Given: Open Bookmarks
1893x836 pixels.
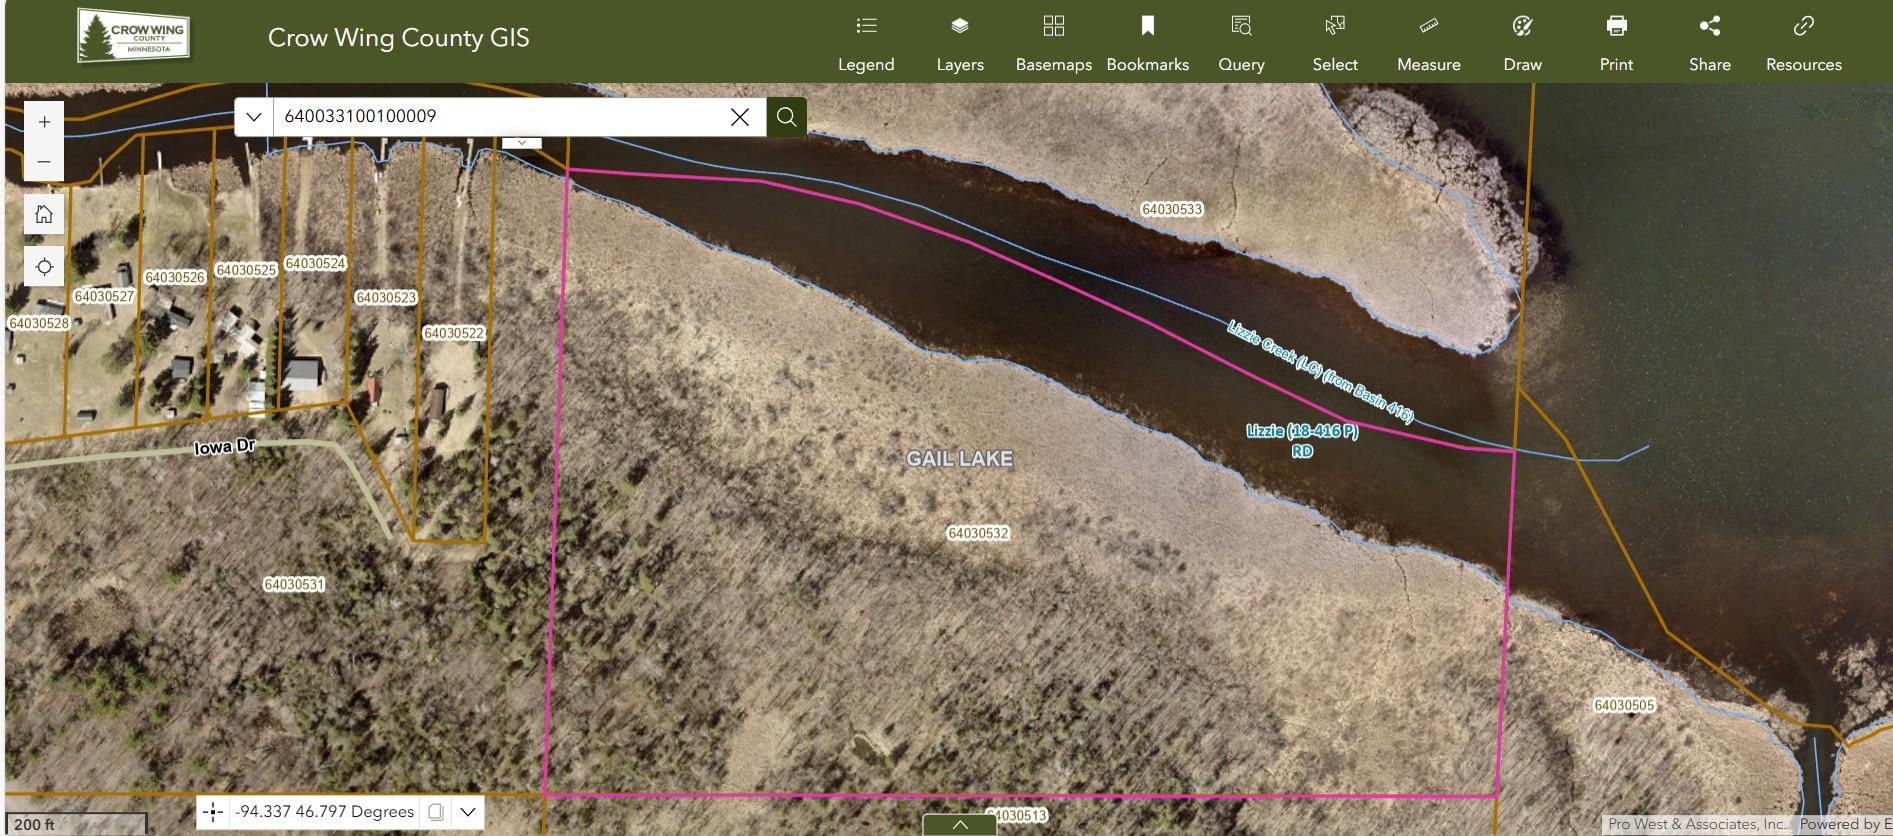Looking at the screenshot, I should click(1148, 43).
